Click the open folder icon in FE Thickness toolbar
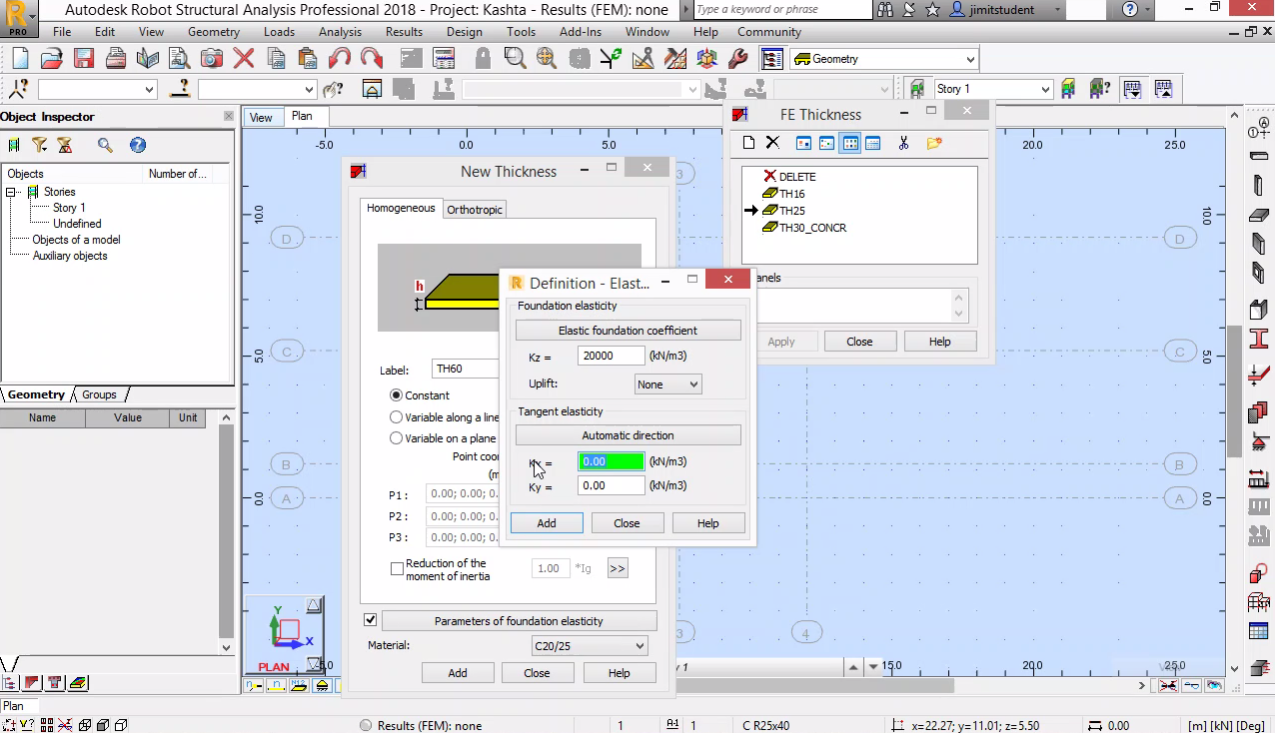Screen dimensions: 1275x733 click(x=934, y=143)
